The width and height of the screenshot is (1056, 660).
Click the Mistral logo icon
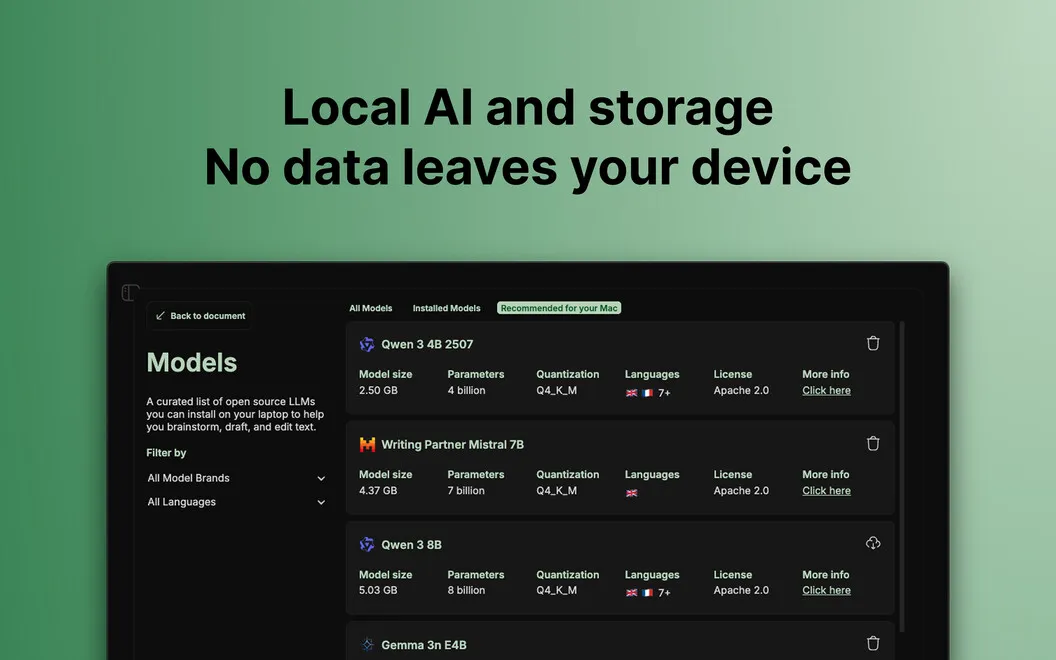[367, 444]
